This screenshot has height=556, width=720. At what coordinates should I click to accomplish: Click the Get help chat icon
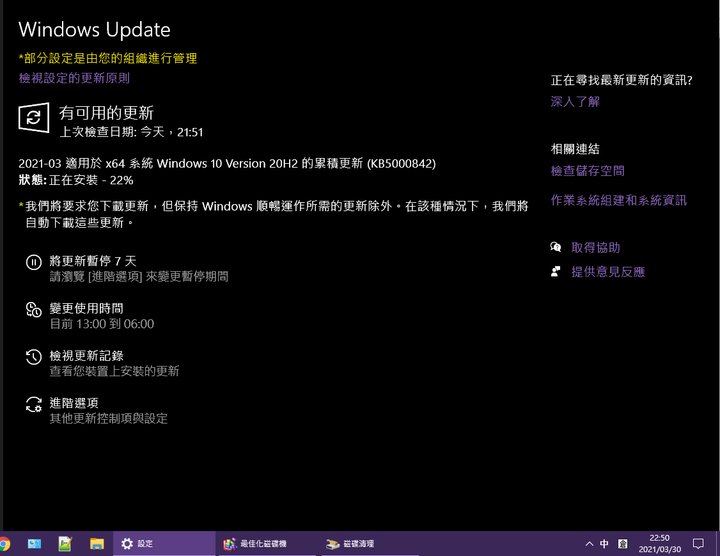point(556,247)
